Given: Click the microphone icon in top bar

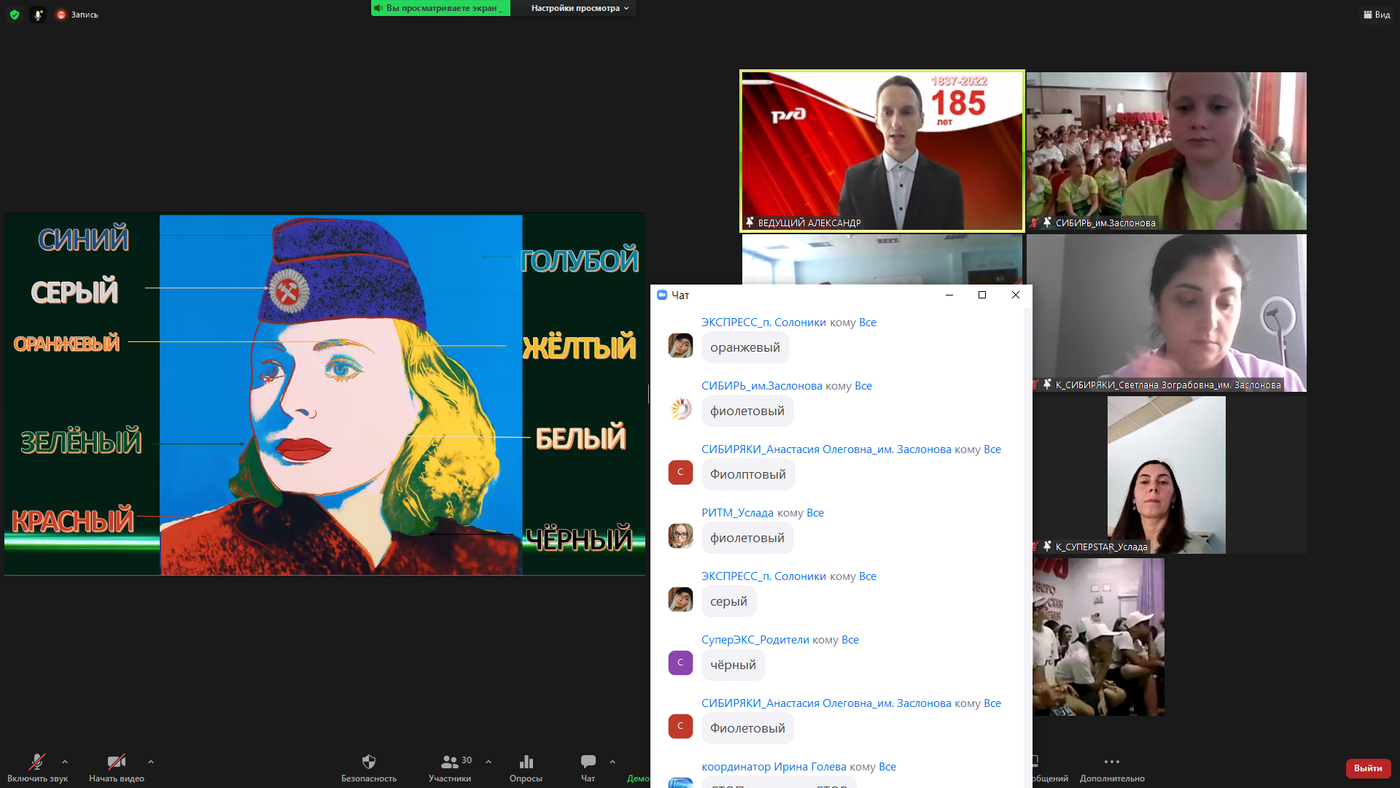Looking at the screenshot, I should point(38,14).
